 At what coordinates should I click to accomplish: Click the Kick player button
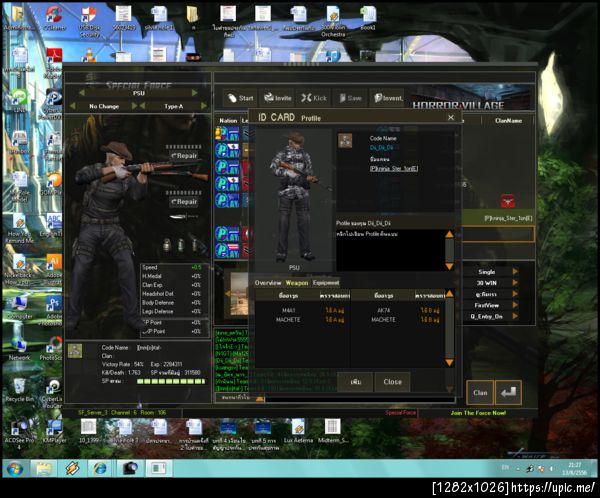pyautogui.click(x=314, y=98)
